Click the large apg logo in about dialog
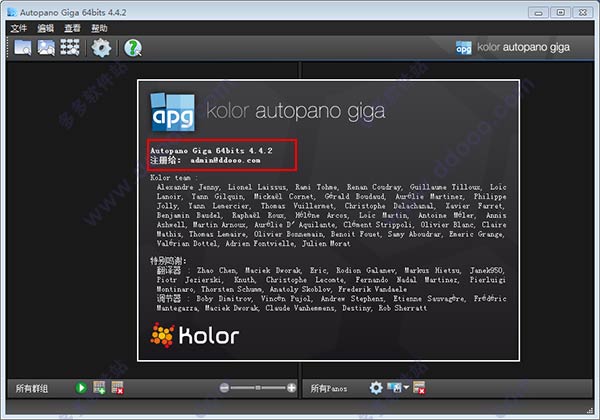 [173, 112]
